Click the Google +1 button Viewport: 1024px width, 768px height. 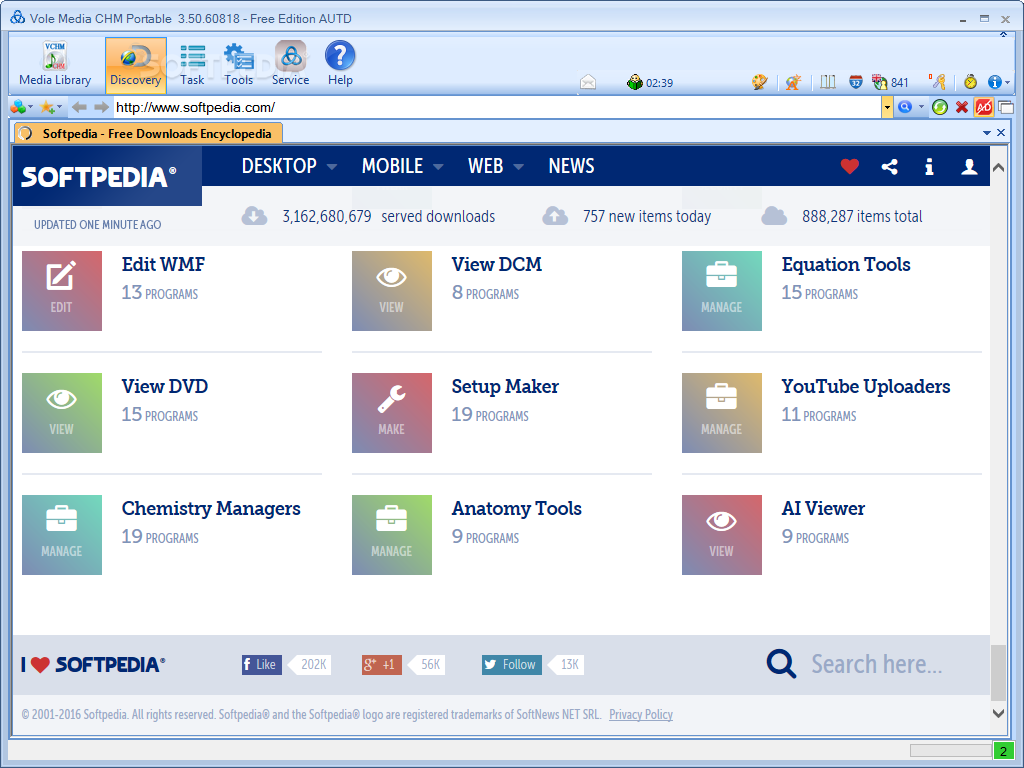tap(382, 664)
